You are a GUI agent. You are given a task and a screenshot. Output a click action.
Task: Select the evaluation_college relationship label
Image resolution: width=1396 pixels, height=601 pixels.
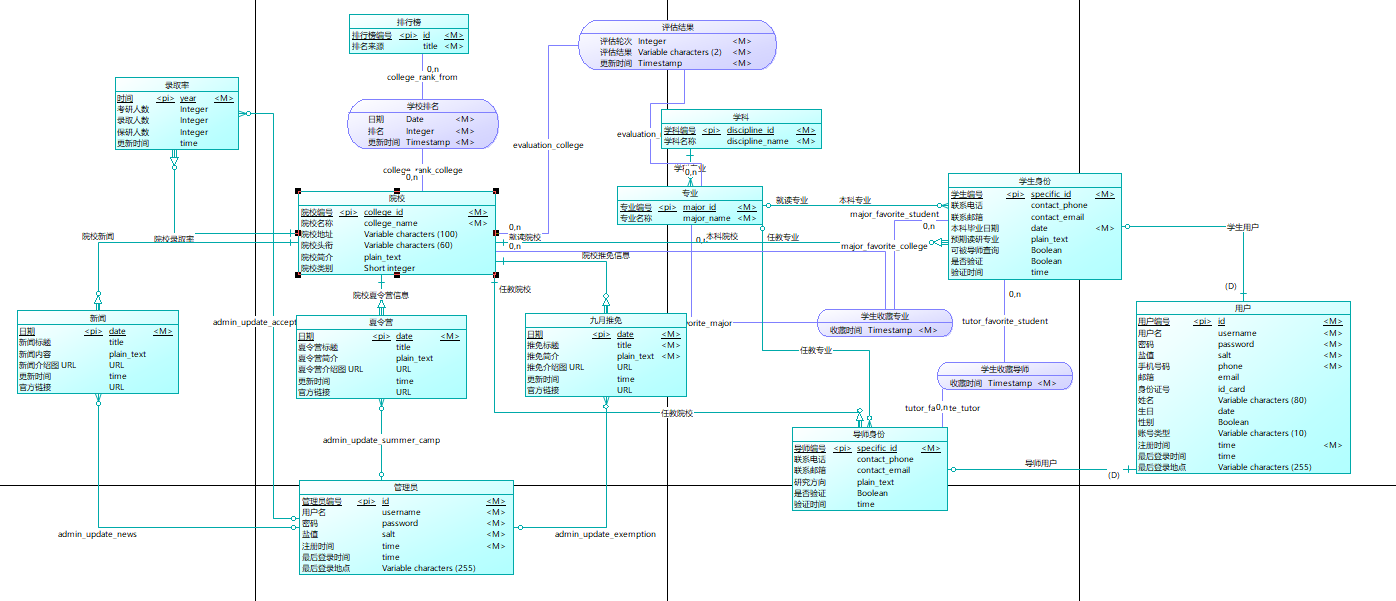tap(548, 145)
